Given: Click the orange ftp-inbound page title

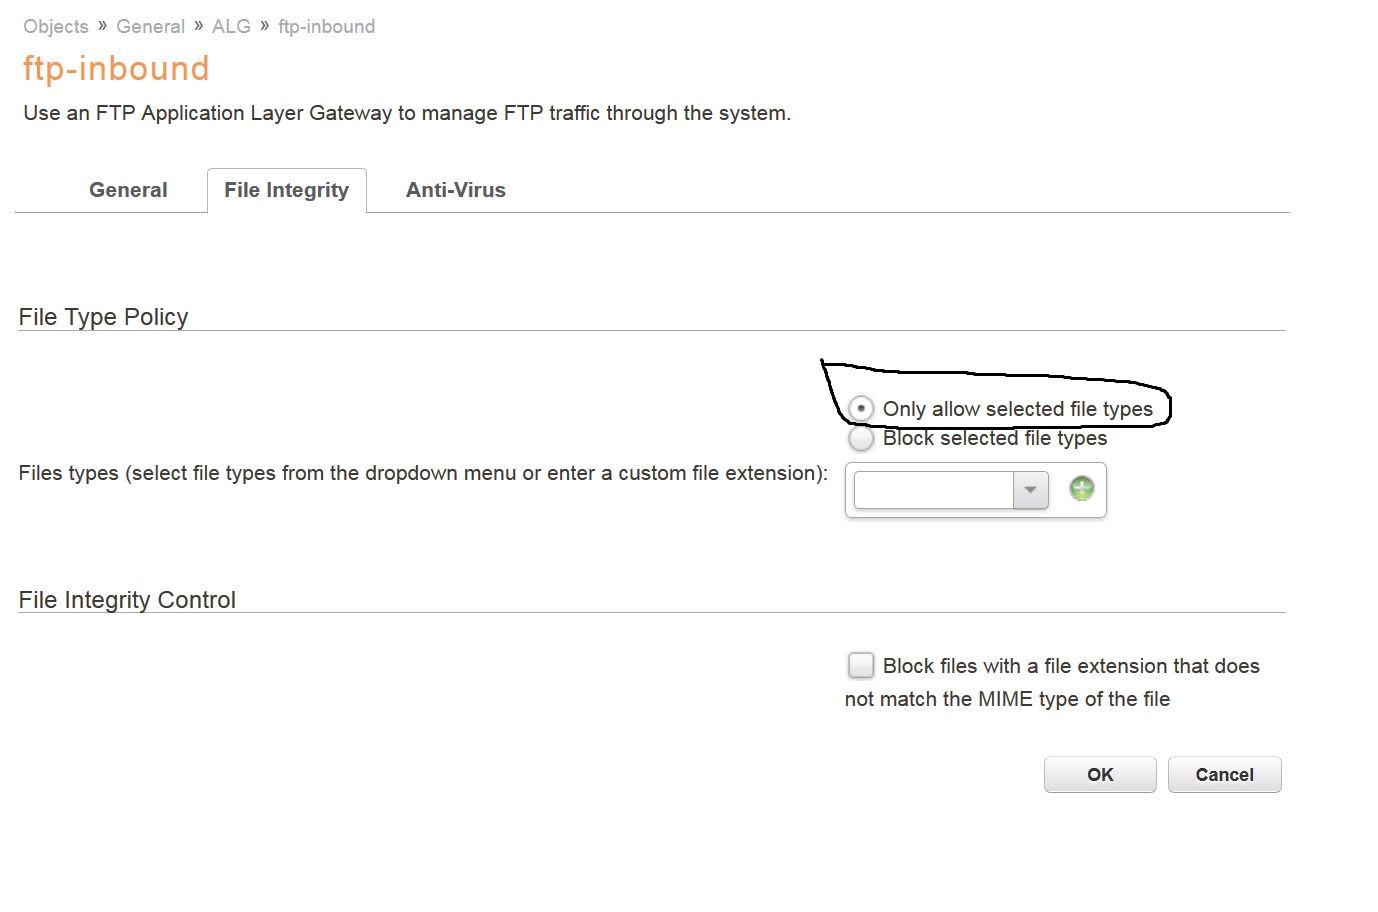Looking at the screenshot, I should click(x=116, y=68).
